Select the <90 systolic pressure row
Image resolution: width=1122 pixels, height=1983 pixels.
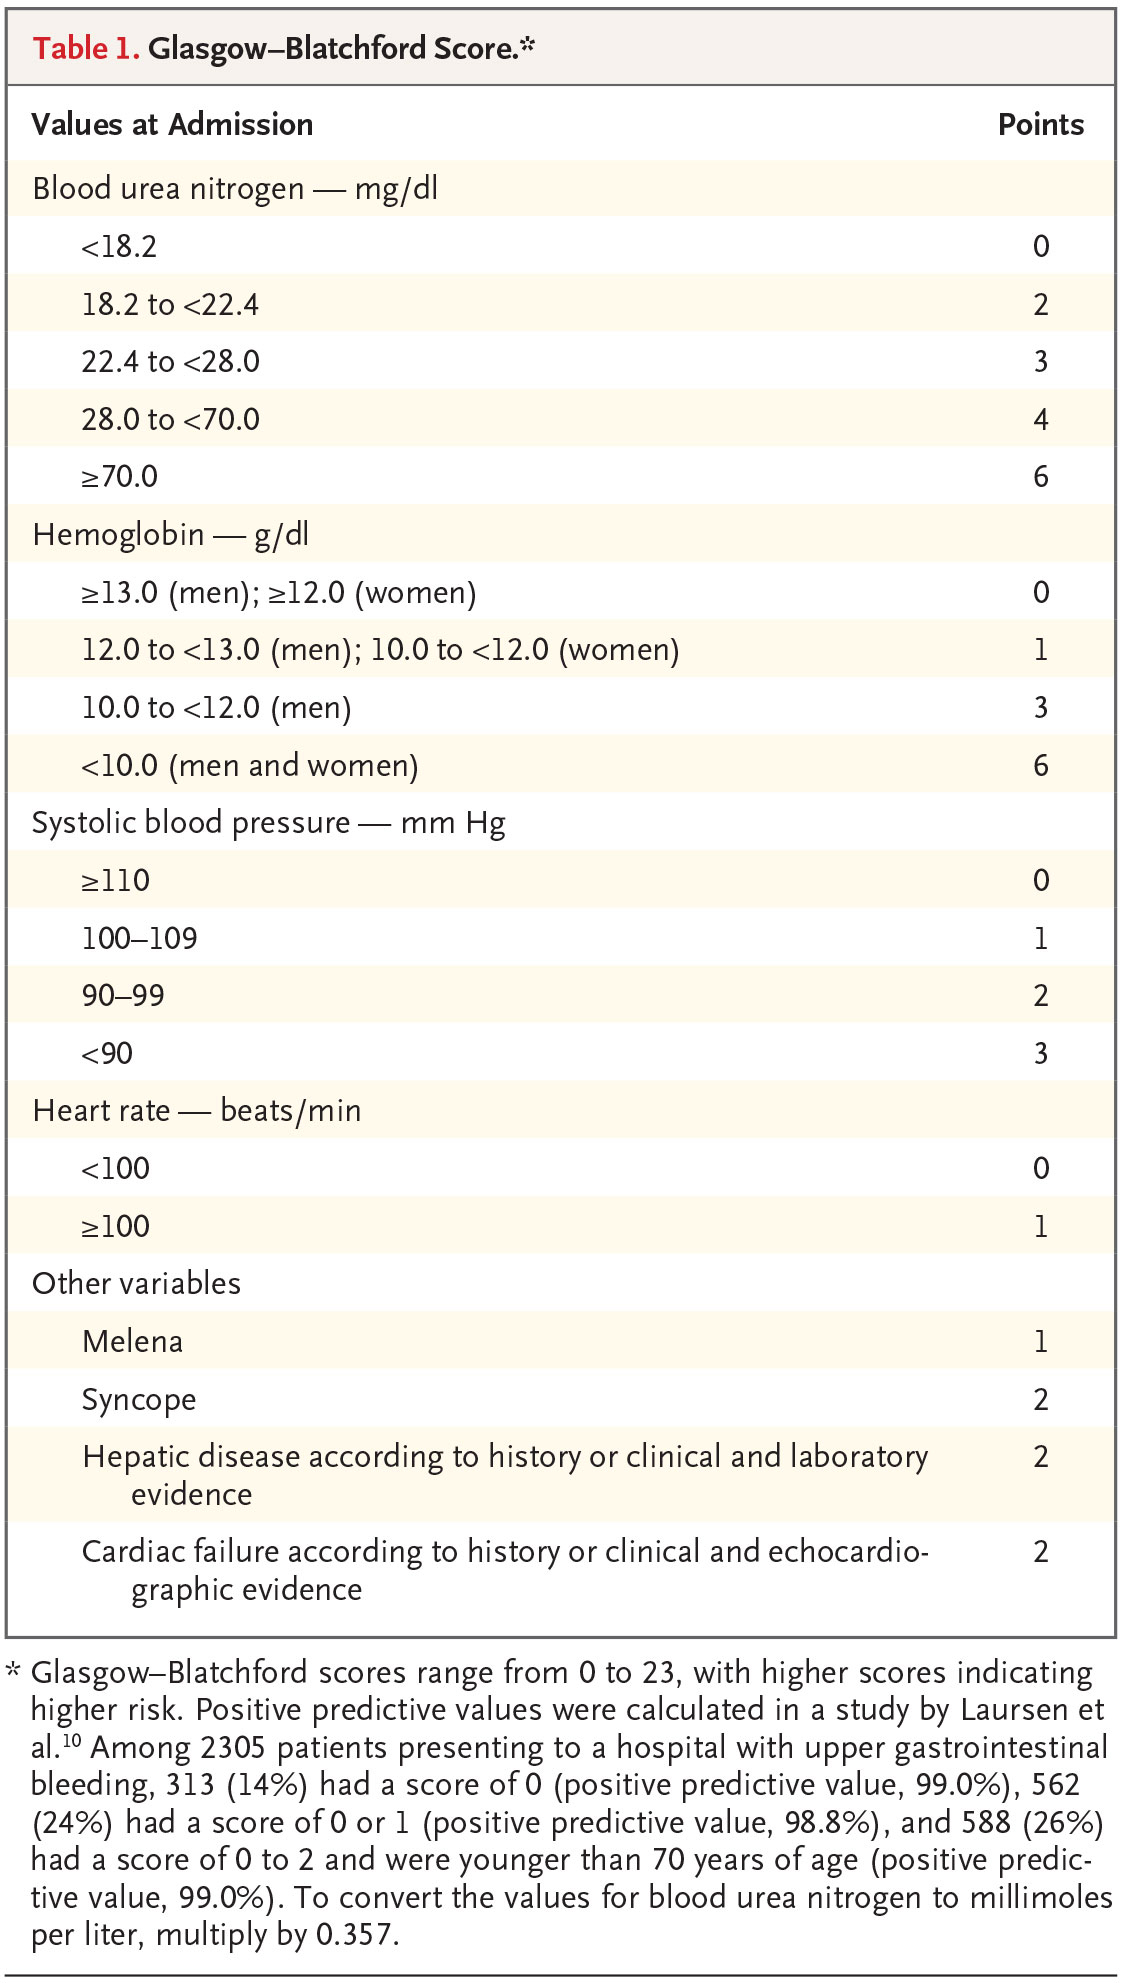560,1053
